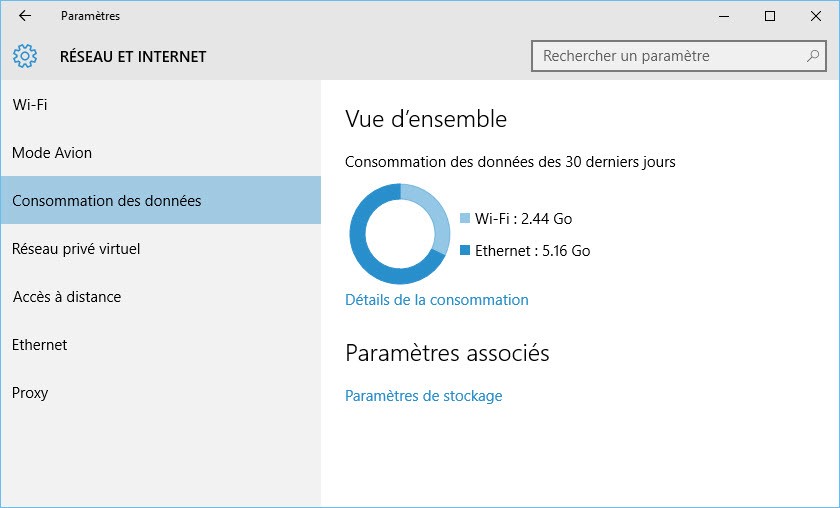Minimize the Paramètres window

pyautogui.click(x=724, y=16)
